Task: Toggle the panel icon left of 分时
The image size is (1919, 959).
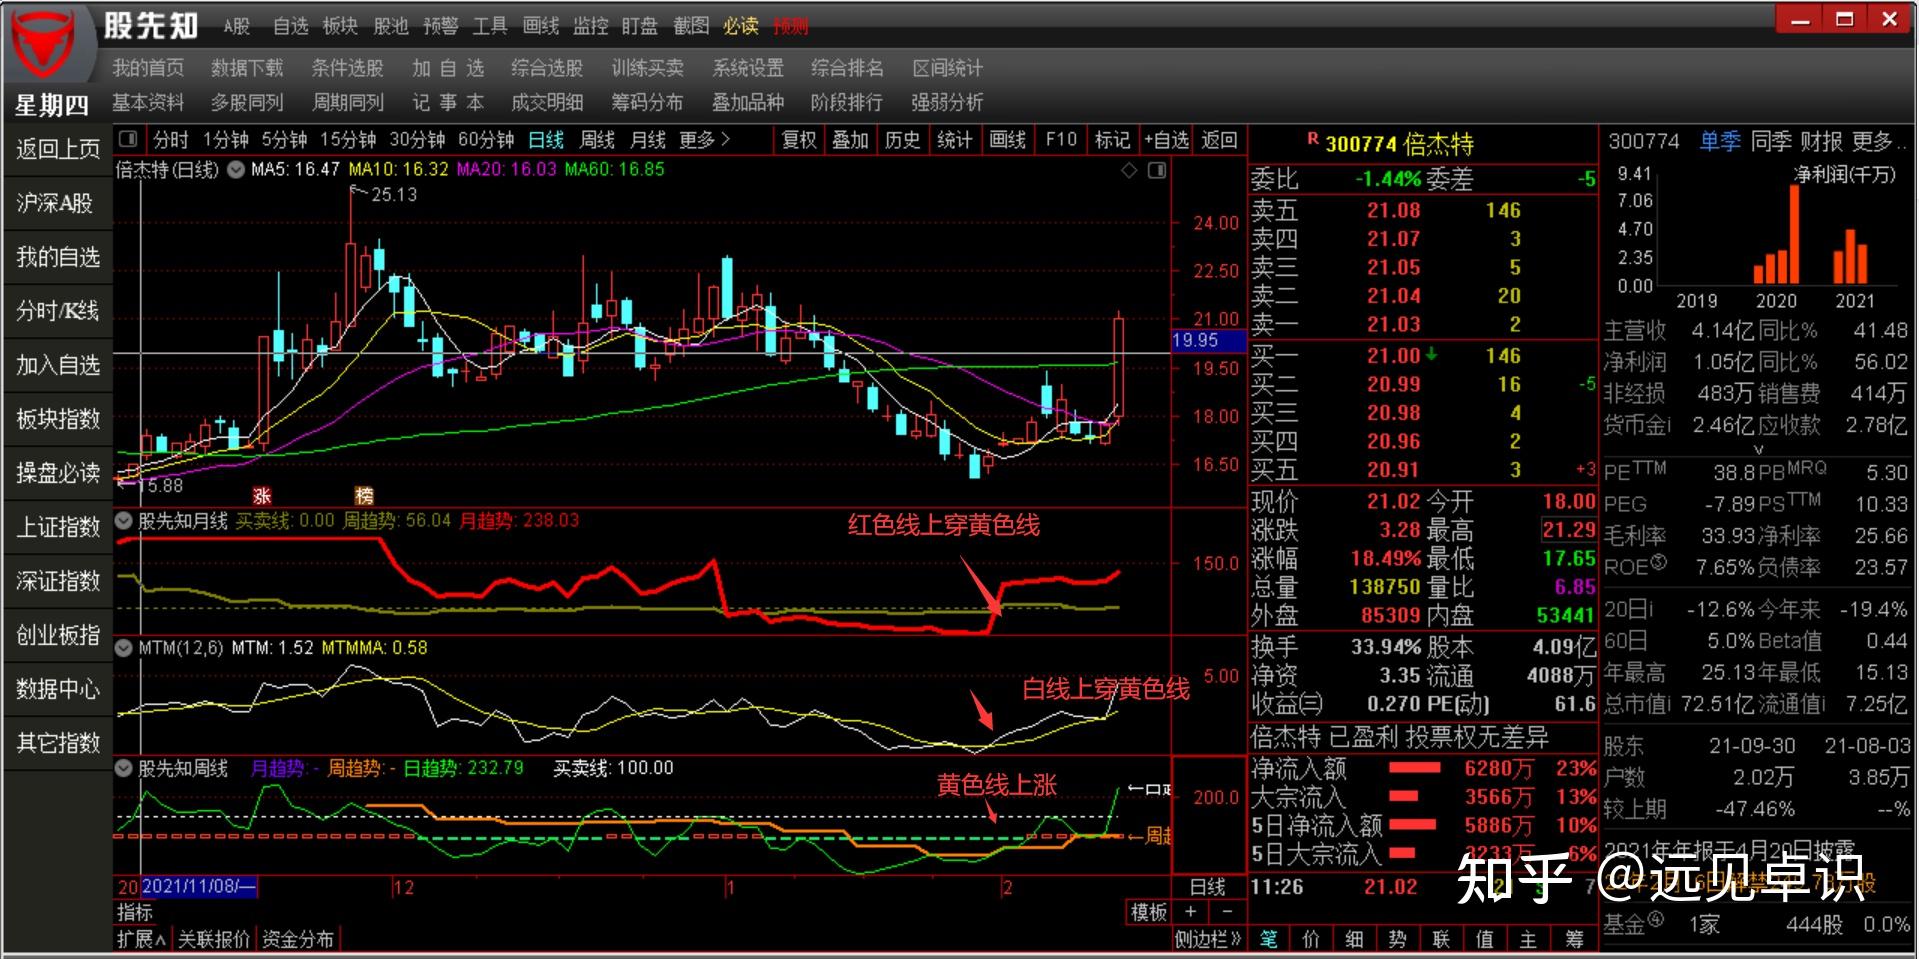Action: click(128, 139)
